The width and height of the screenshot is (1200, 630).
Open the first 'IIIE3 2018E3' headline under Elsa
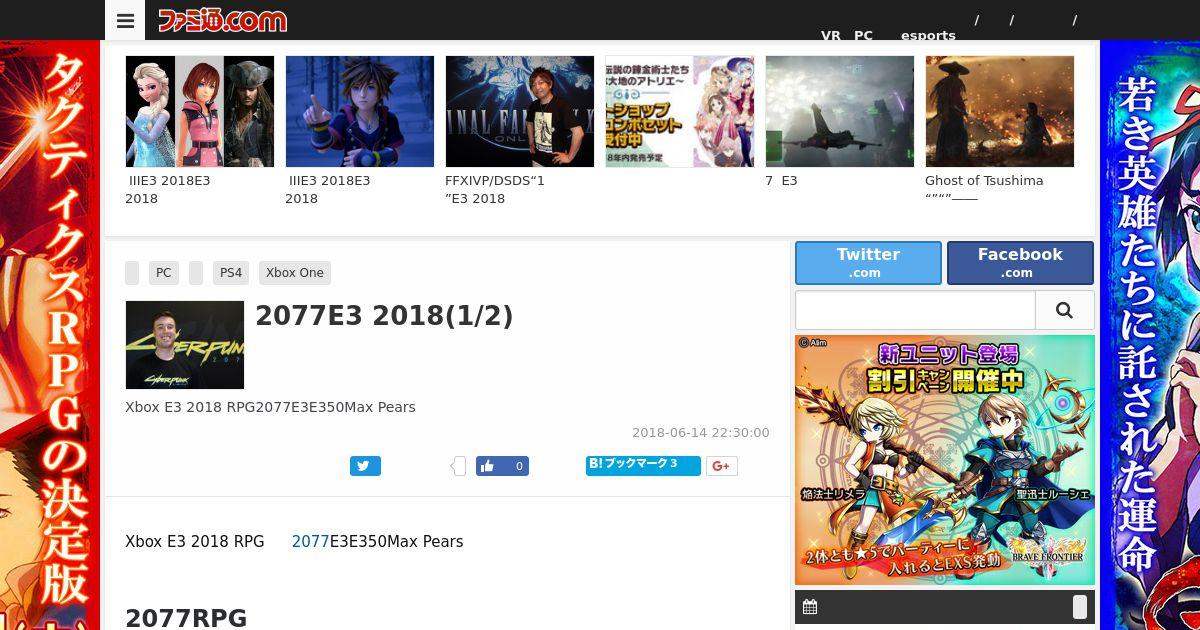coord(168,189)
